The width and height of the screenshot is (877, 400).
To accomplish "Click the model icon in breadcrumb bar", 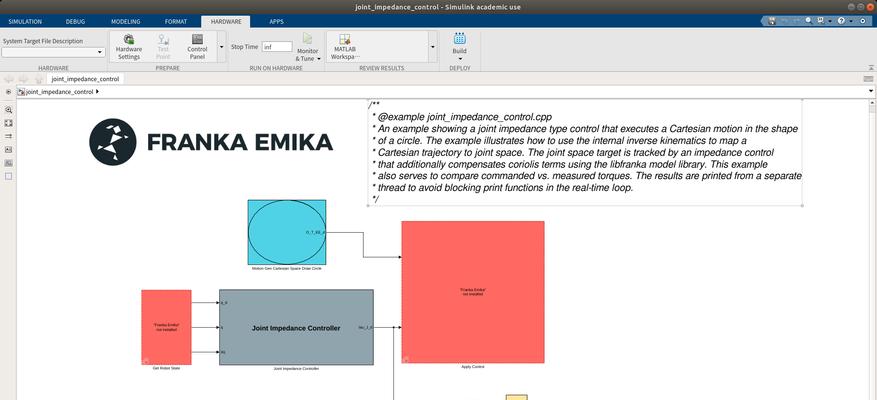I will [x=21, y=92].
